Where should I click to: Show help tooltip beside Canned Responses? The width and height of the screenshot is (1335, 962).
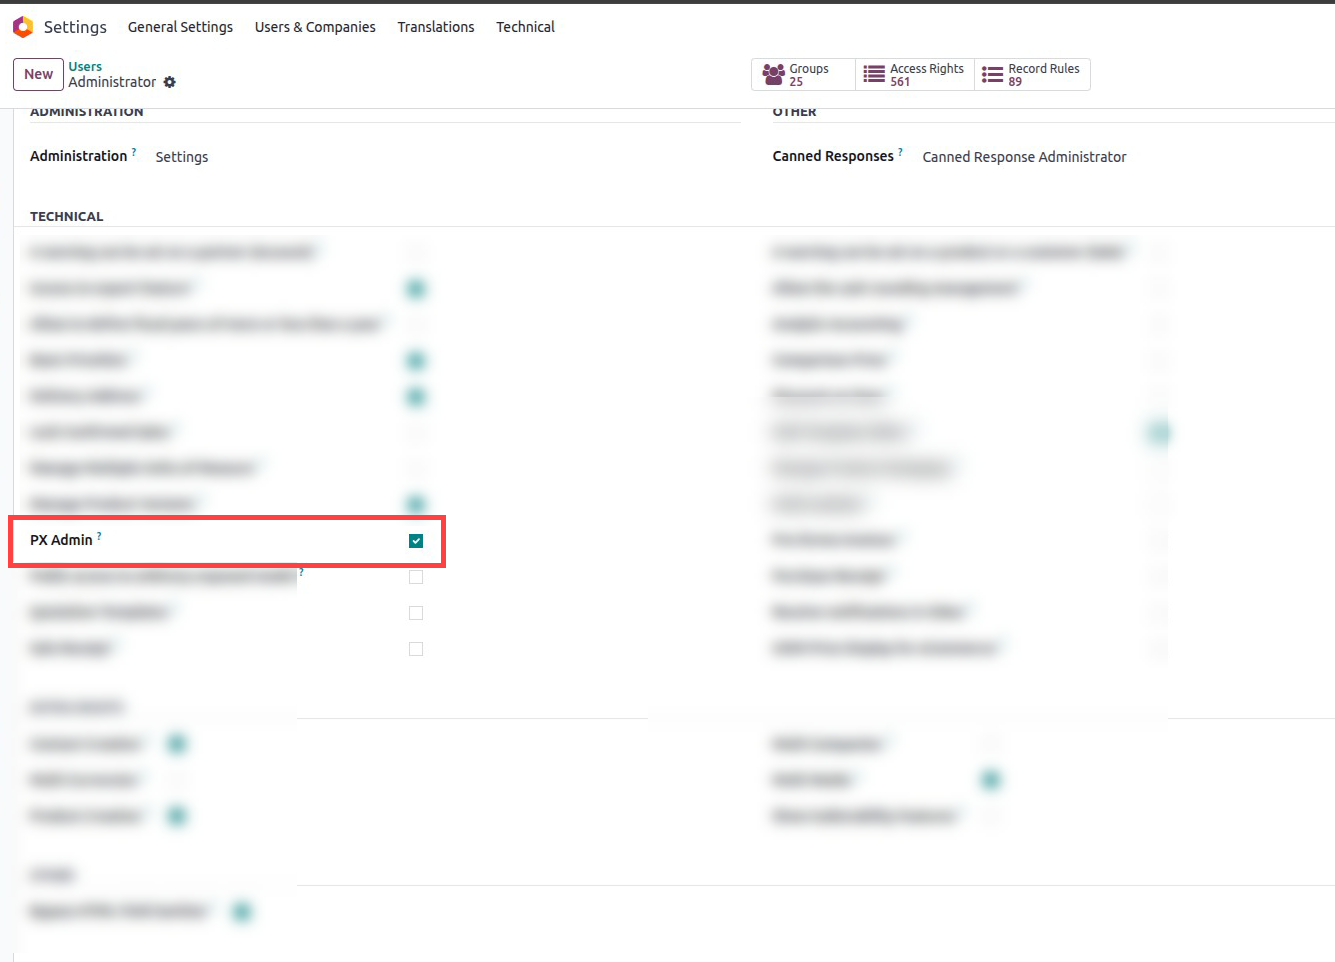900,152
